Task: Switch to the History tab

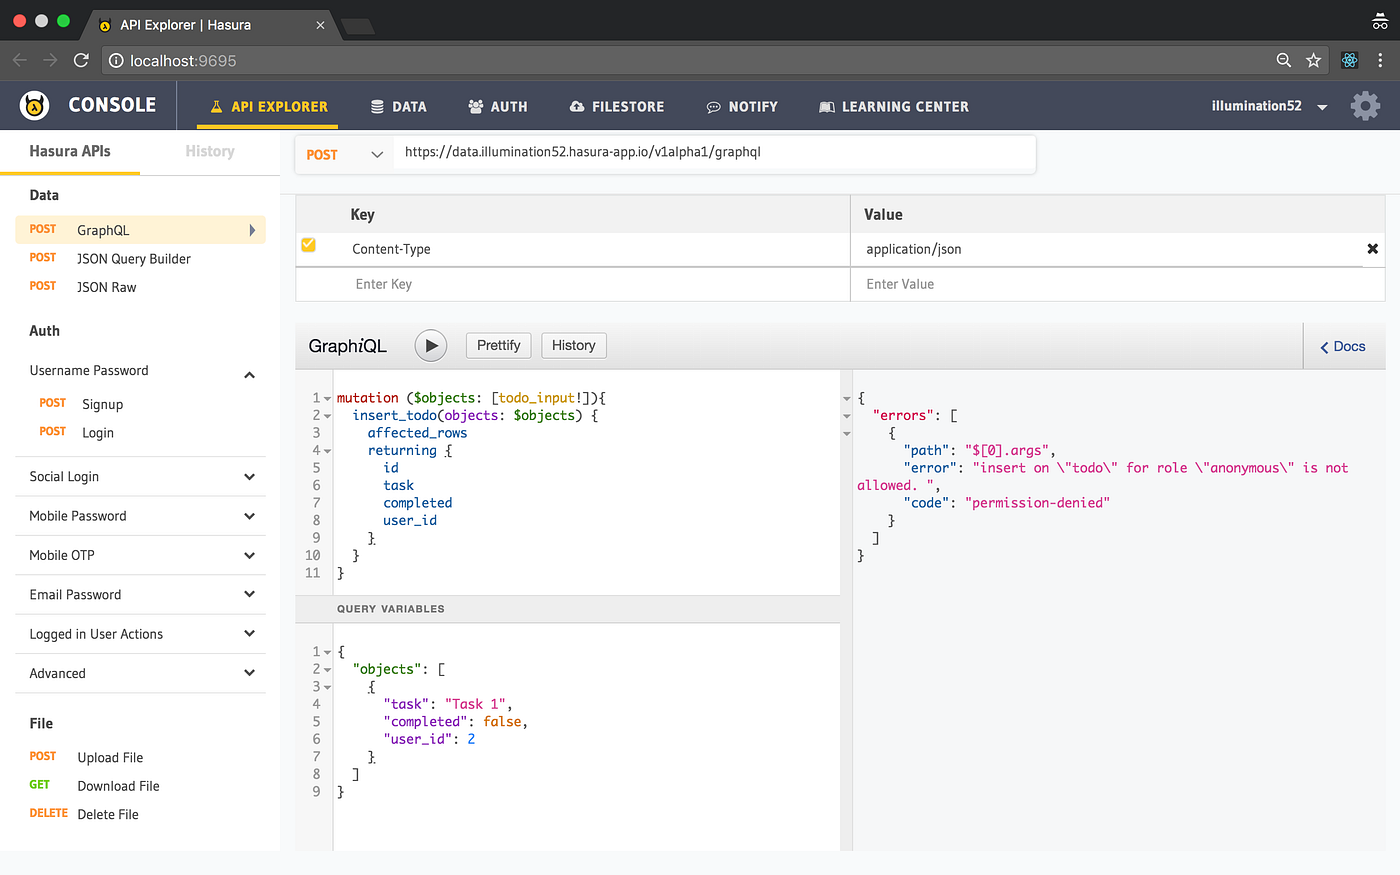Action: click(209, 151)
